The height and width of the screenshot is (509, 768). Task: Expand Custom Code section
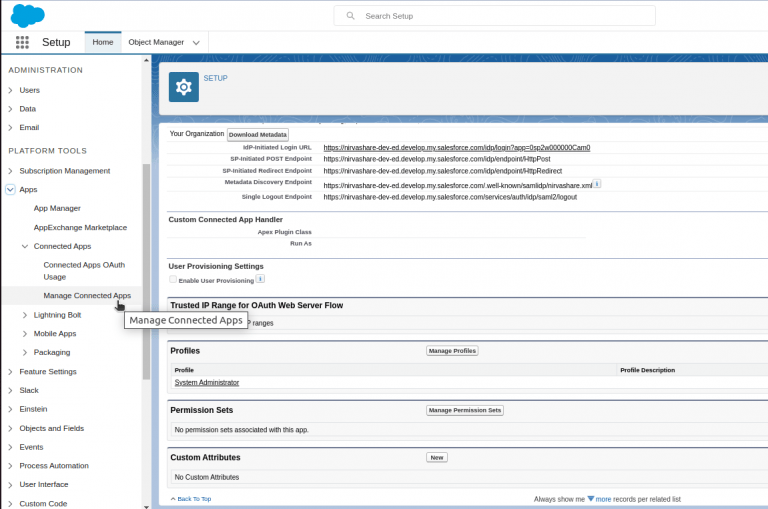[x=10, y=504]
